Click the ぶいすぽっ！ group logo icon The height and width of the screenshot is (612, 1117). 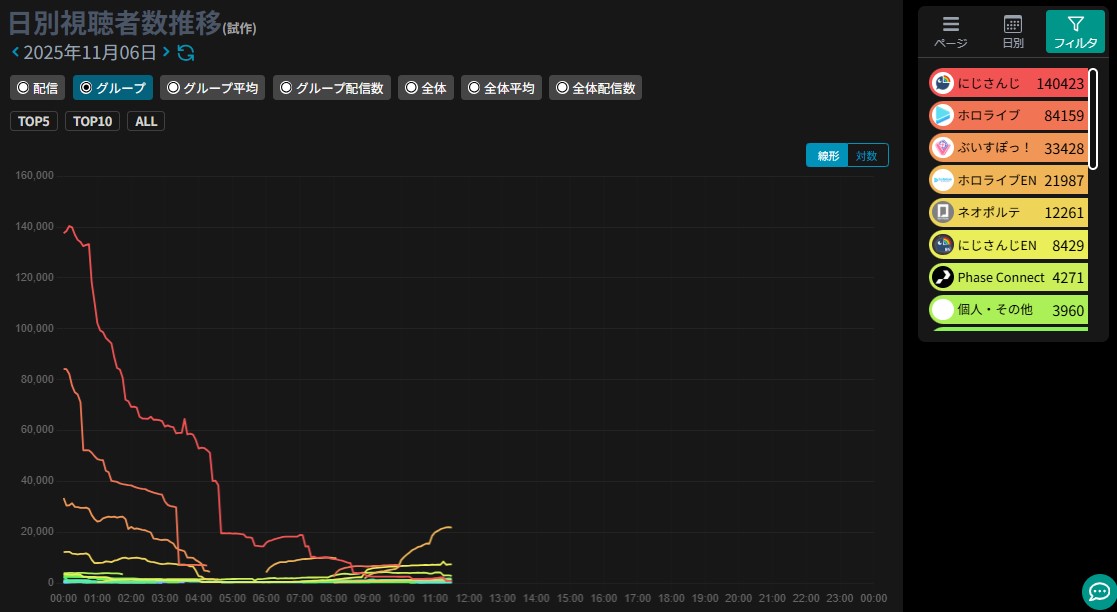pos(943,147)
